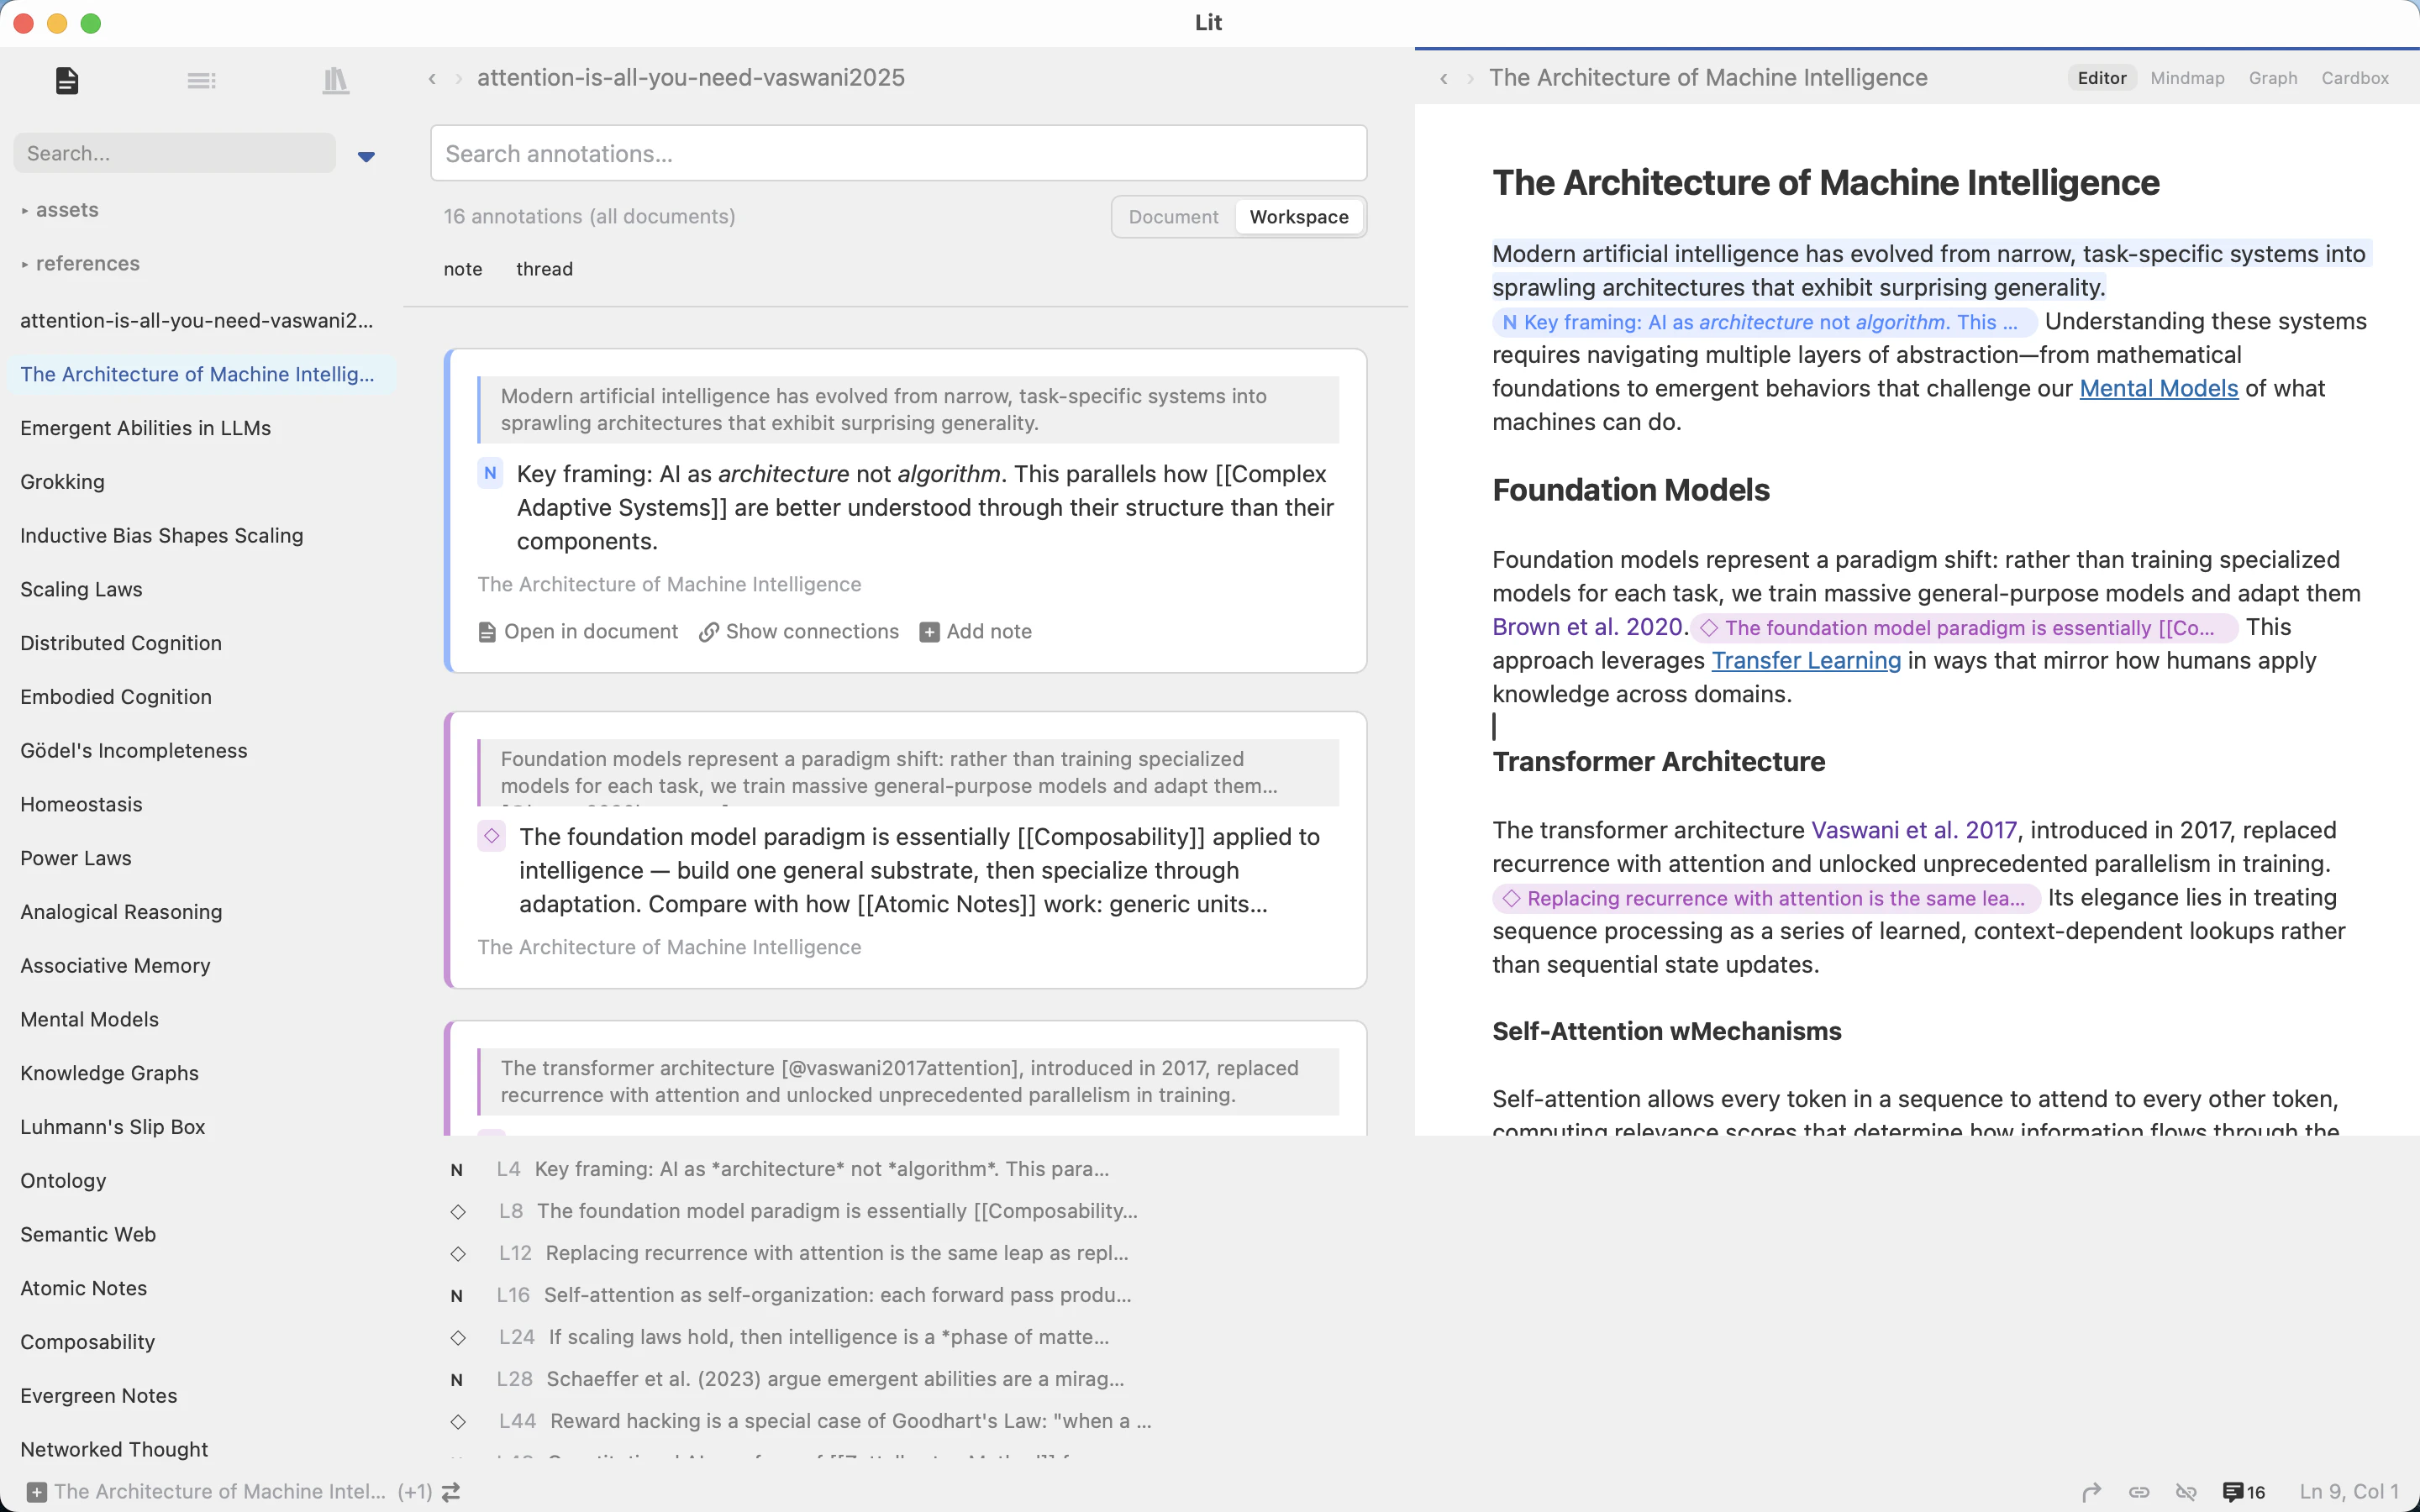
Task: Switch to the Cardbox tab
Action: [2355, 78]
